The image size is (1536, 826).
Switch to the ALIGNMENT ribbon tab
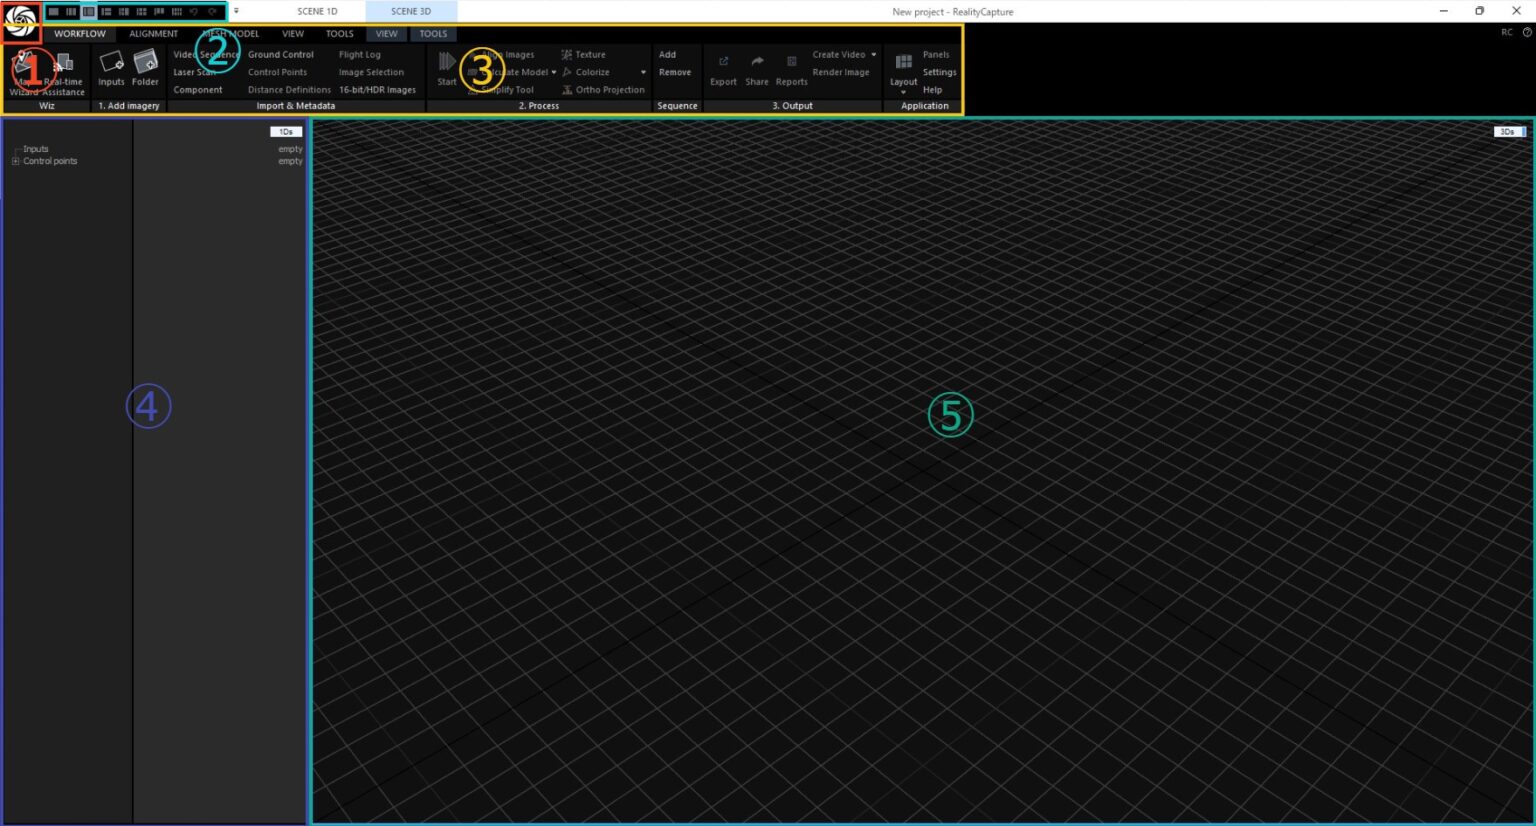point(153,34)
